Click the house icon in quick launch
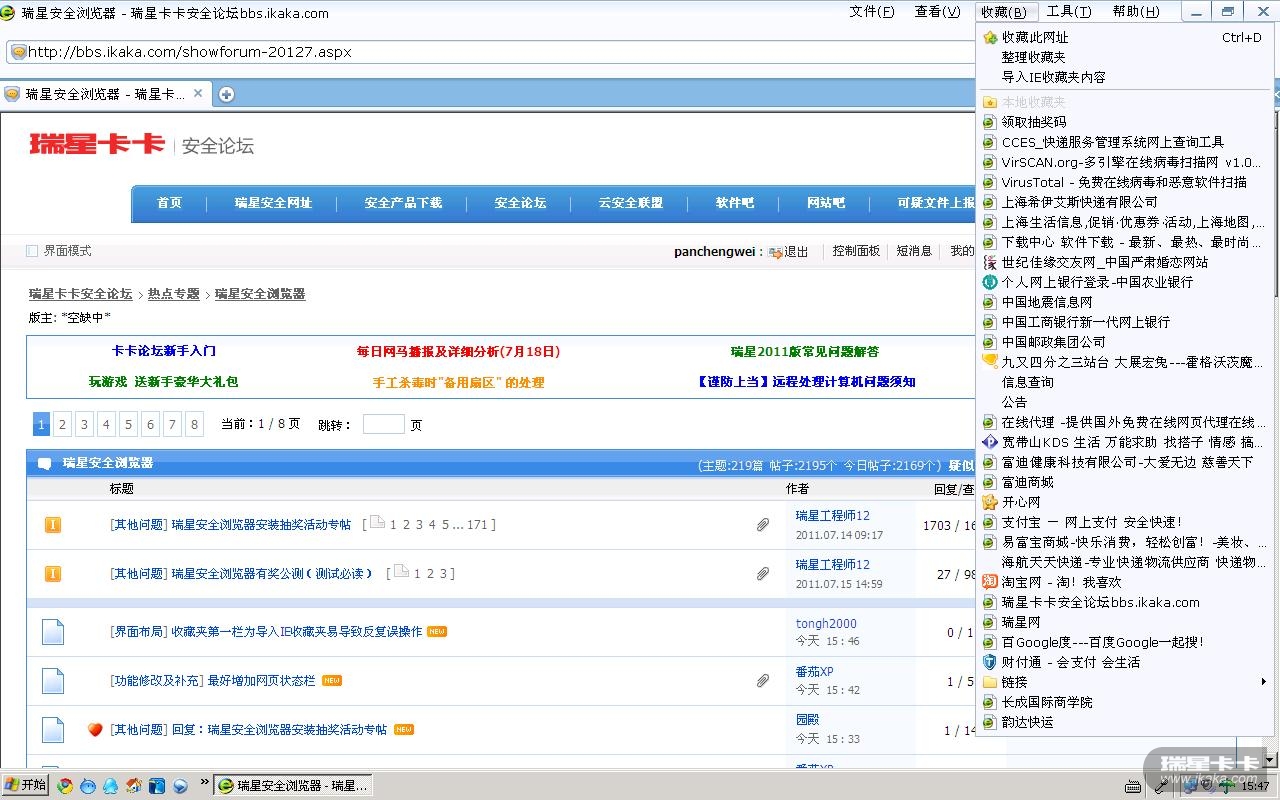This screenshot has height=800, width=1280. click(x=134, y=786)
